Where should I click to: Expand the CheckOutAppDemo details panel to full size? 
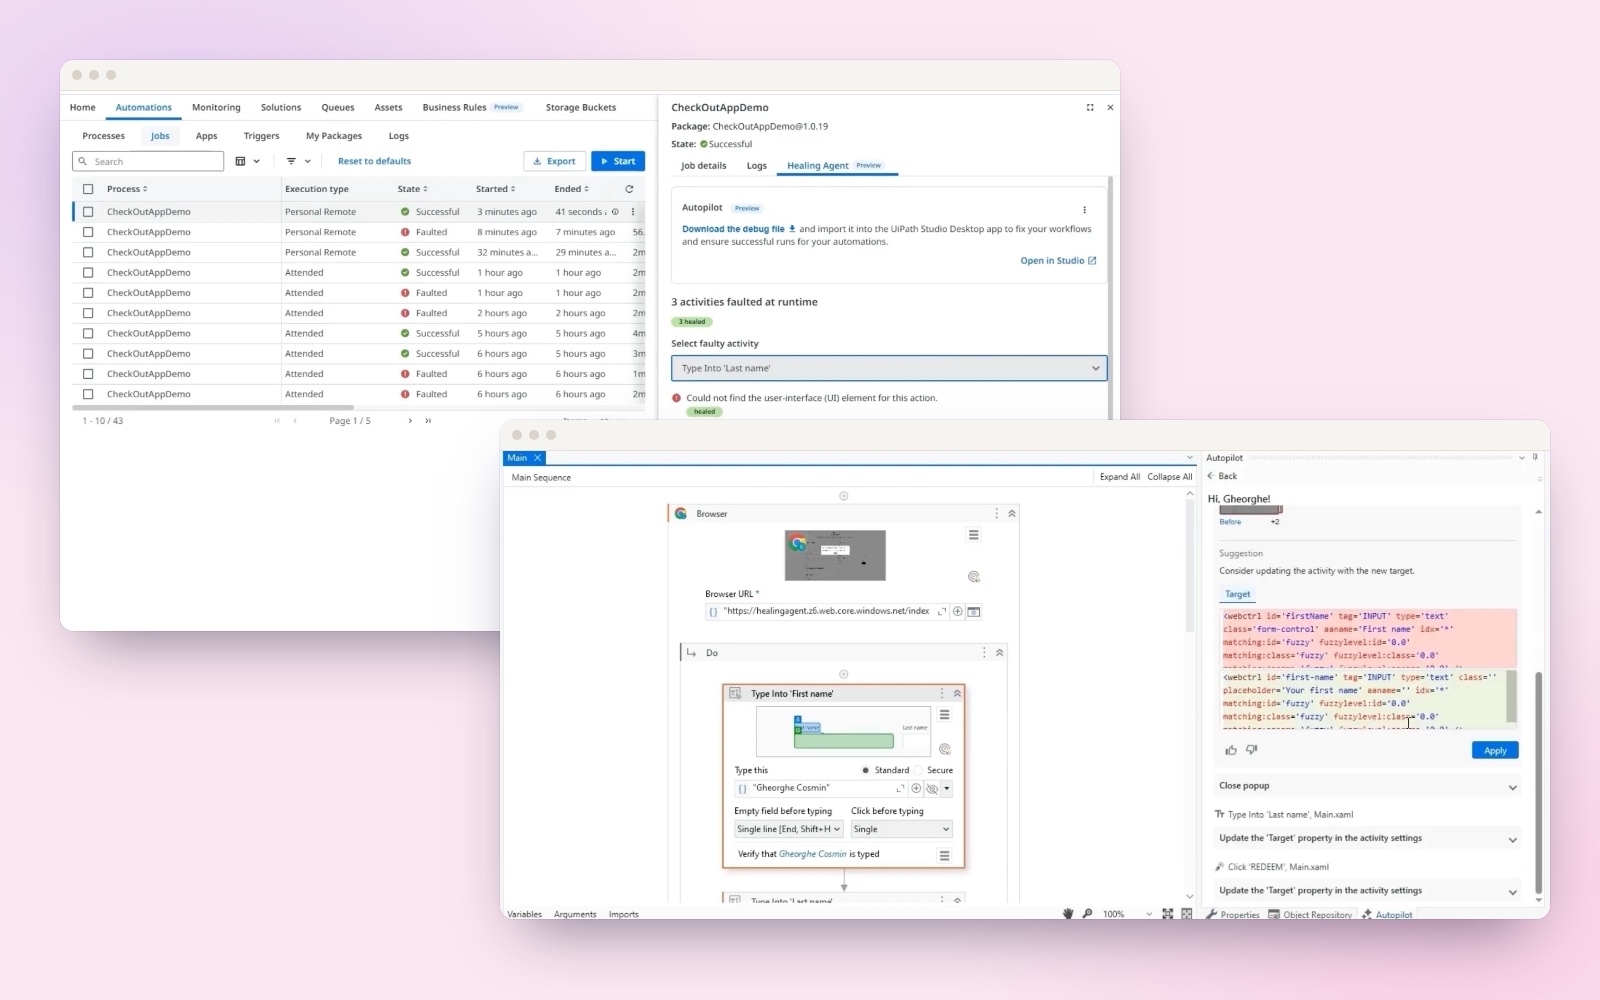pyautogui.click(x=1090, y=107)
